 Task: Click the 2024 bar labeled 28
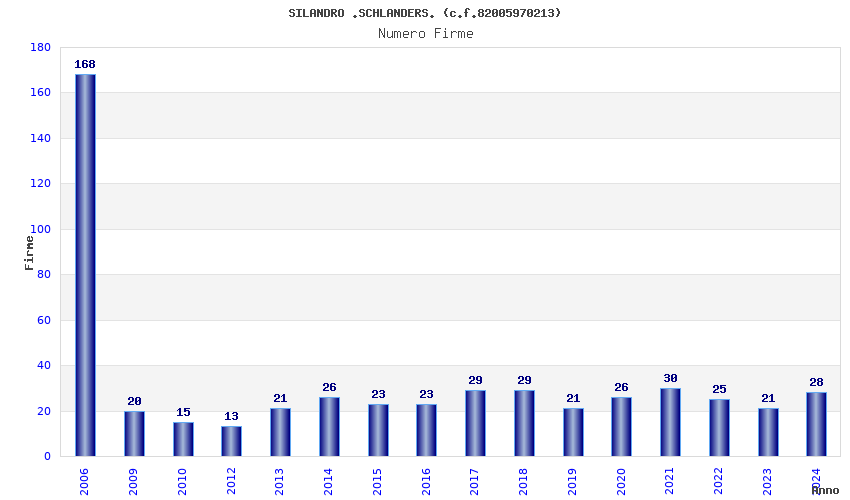pyautogui.click(x=816, y=424)
